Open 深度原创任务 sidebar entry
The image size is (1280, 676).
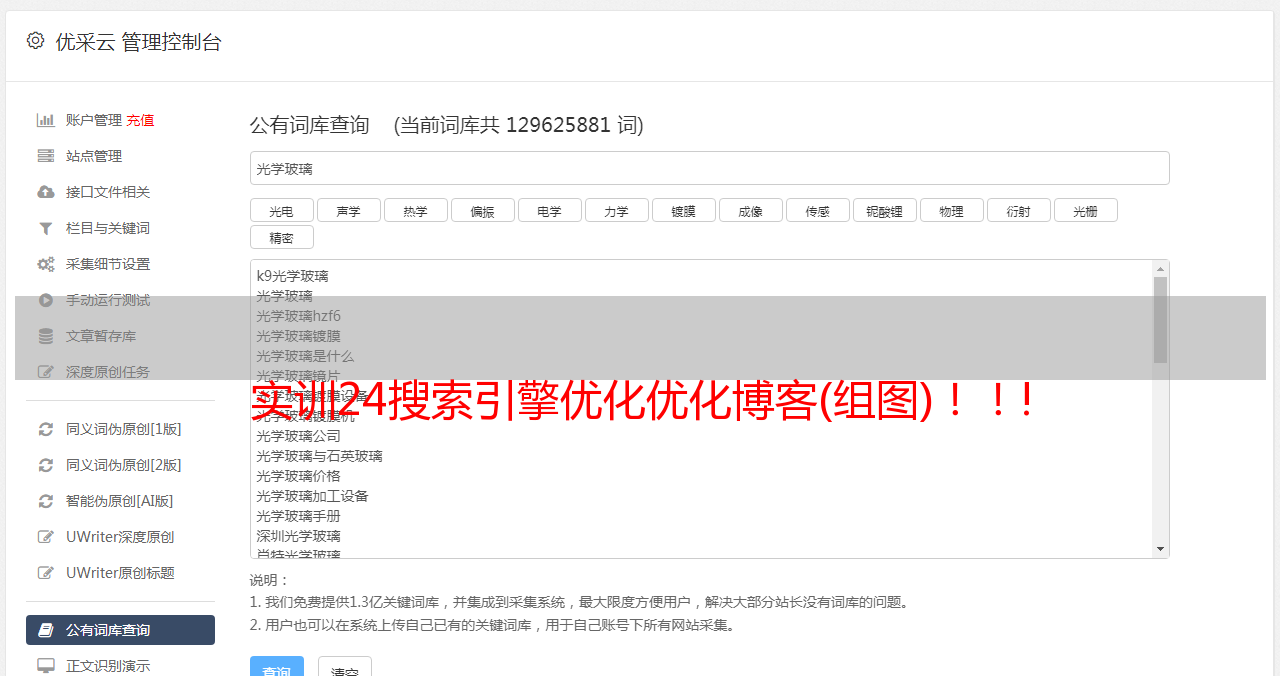(x=108, y=372)
